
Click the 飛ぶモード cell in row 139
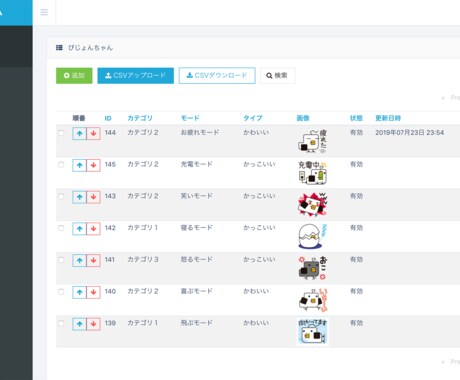tap(197, 323)
